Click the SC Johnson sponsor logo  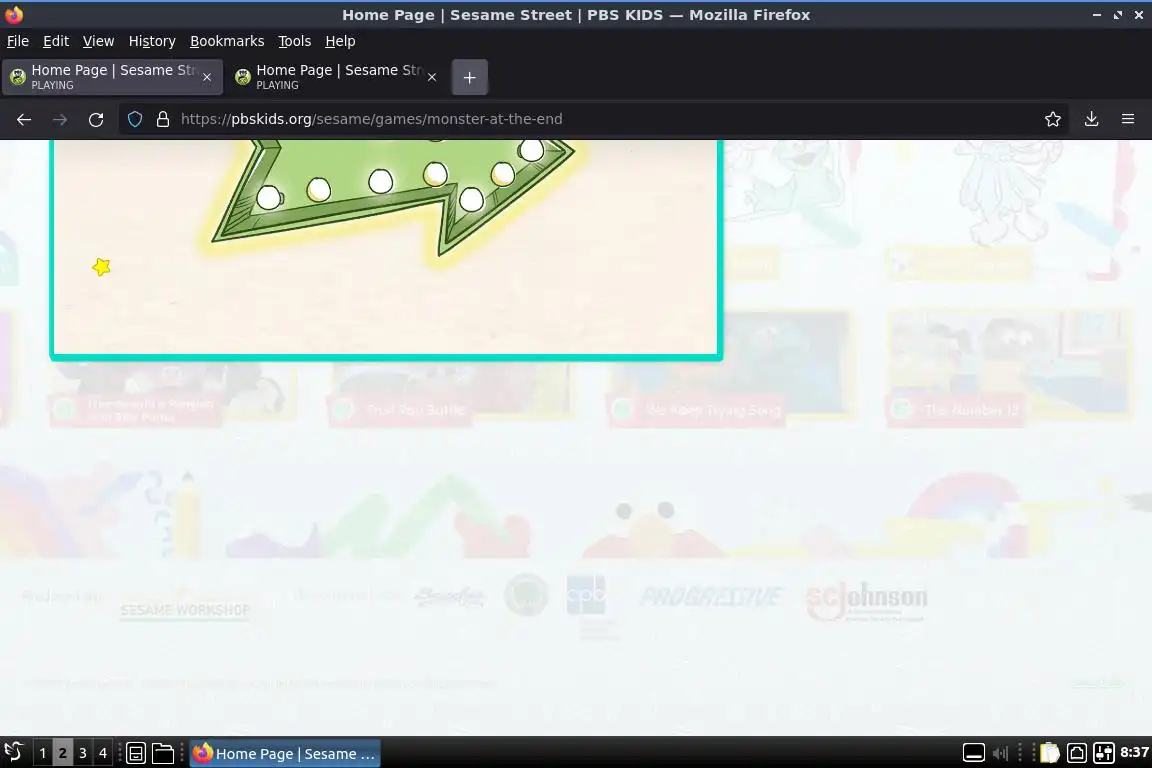point(867,601)
